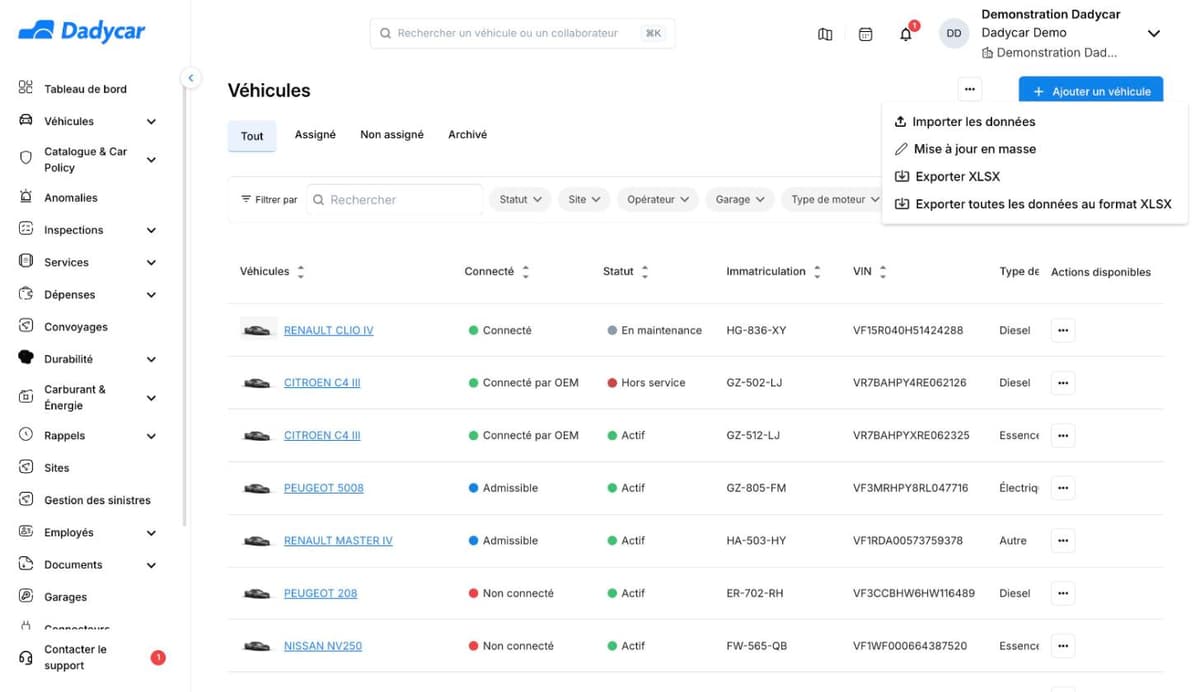Viewport: 1200px width, 692px height.
Task: Click the Contacter le support headset icon
Action: tap(26, 657)
